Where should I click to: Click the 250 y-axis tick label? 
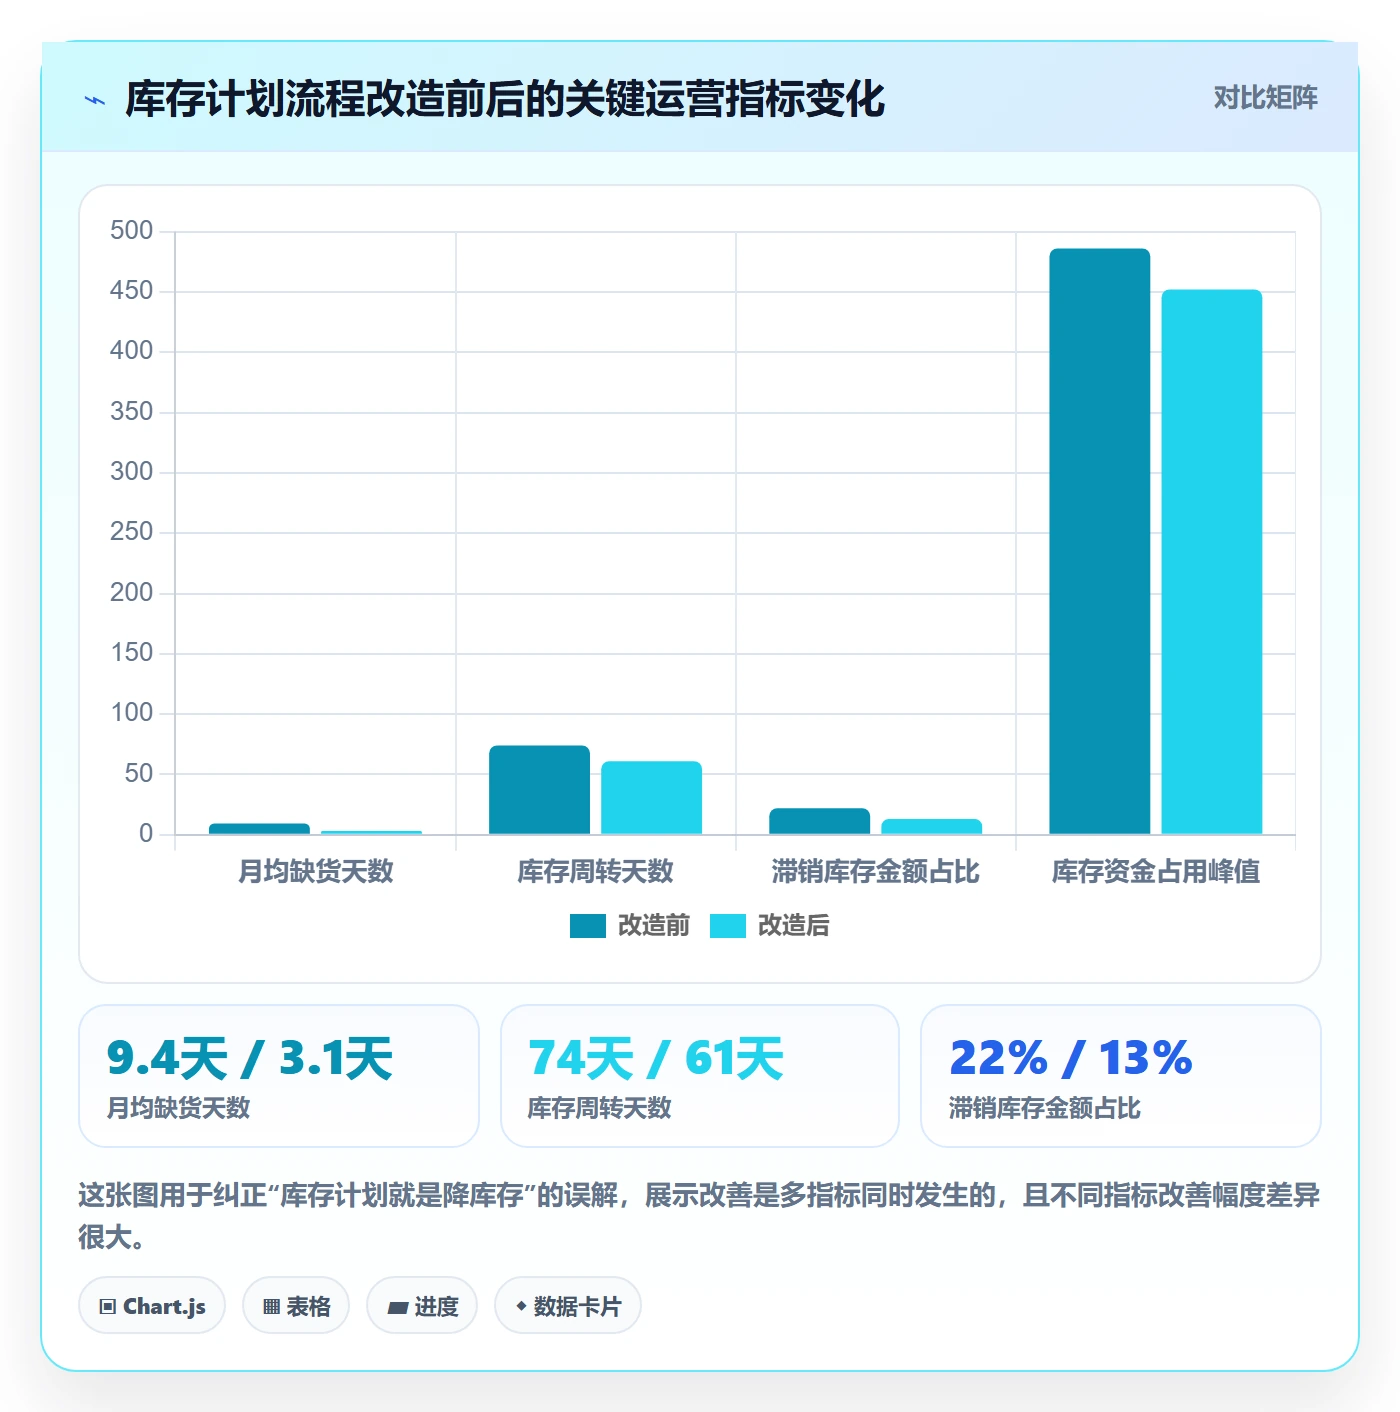132,532
